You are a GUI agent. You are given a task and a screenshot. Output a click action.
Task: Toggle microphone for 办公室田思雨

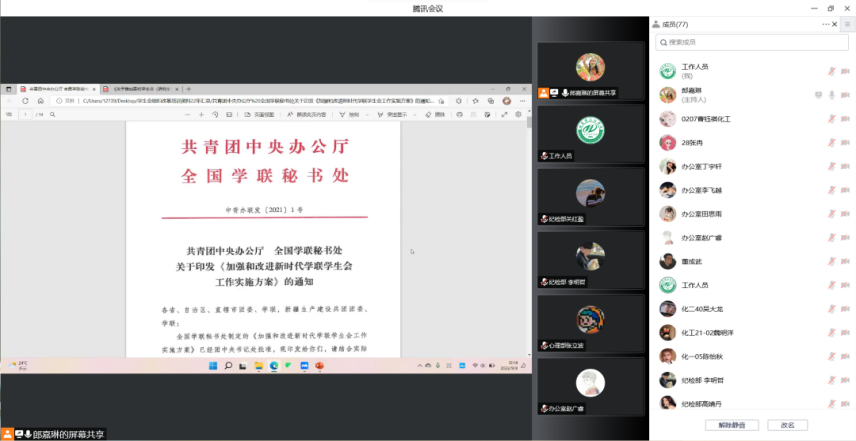click(831, 213)
